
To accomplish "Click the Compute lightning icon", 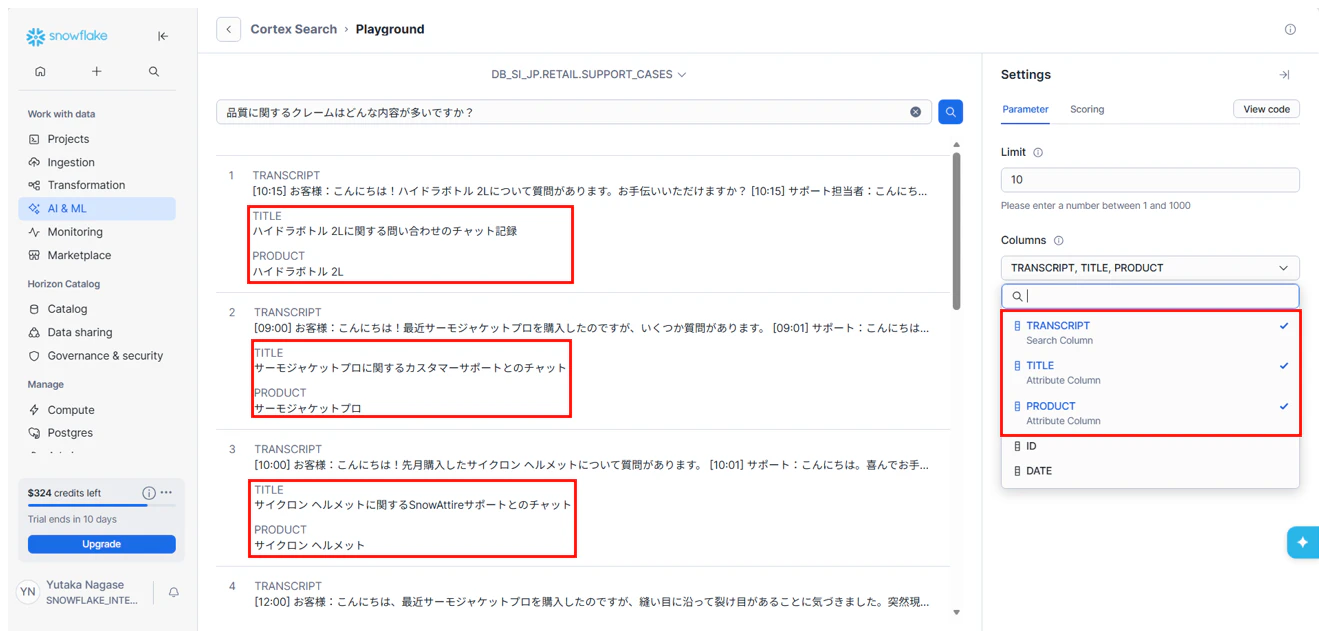I will [34, 410].
